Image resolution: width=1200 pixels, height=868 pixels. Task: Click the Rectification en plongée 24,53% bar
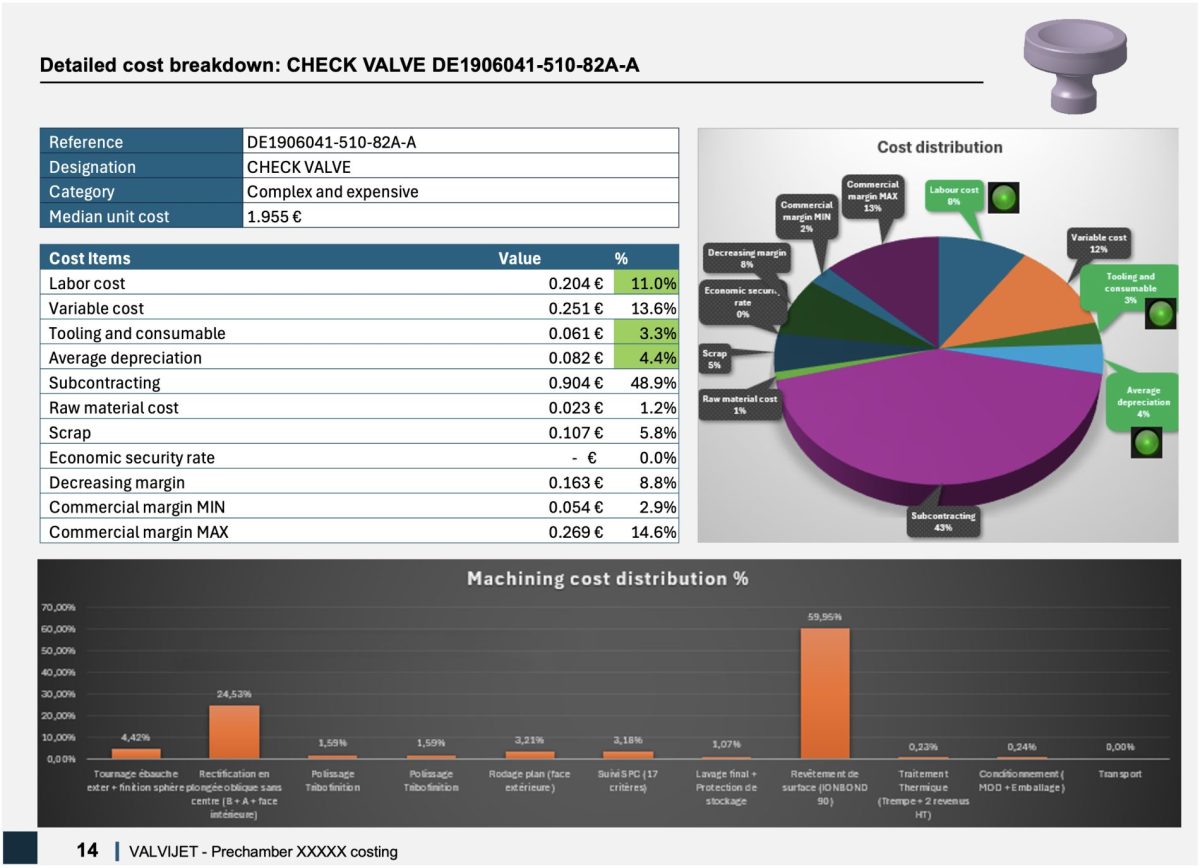[x=233, y=731]
